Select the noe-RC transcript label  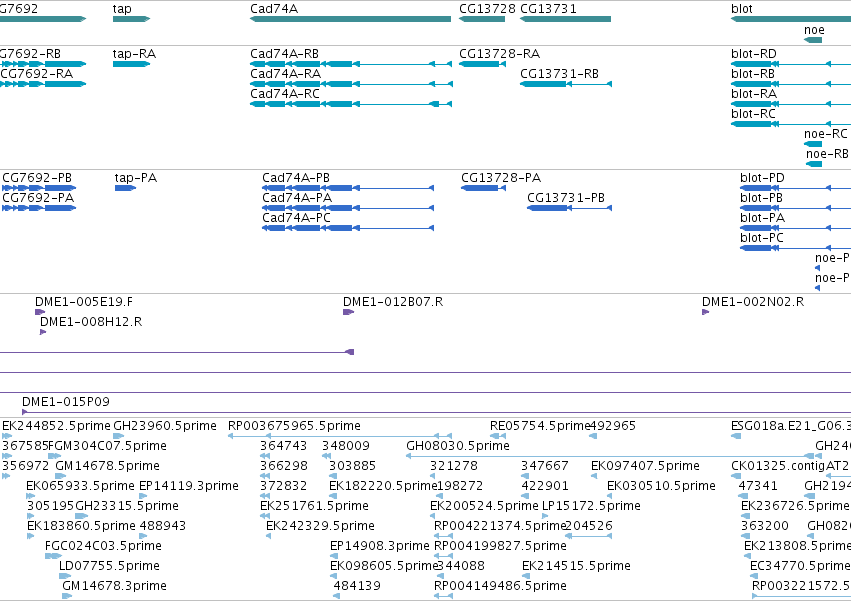(x=825, y=134)
